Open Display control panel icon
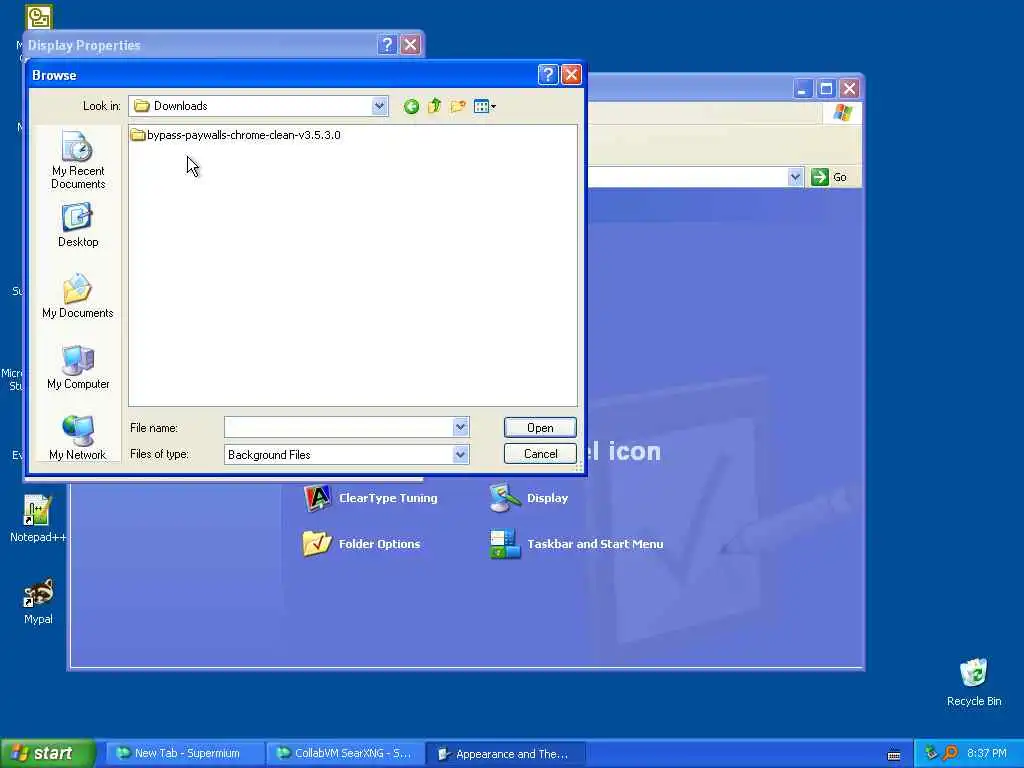Screen dimensions: 1024x768 click(x=529, y=498)
